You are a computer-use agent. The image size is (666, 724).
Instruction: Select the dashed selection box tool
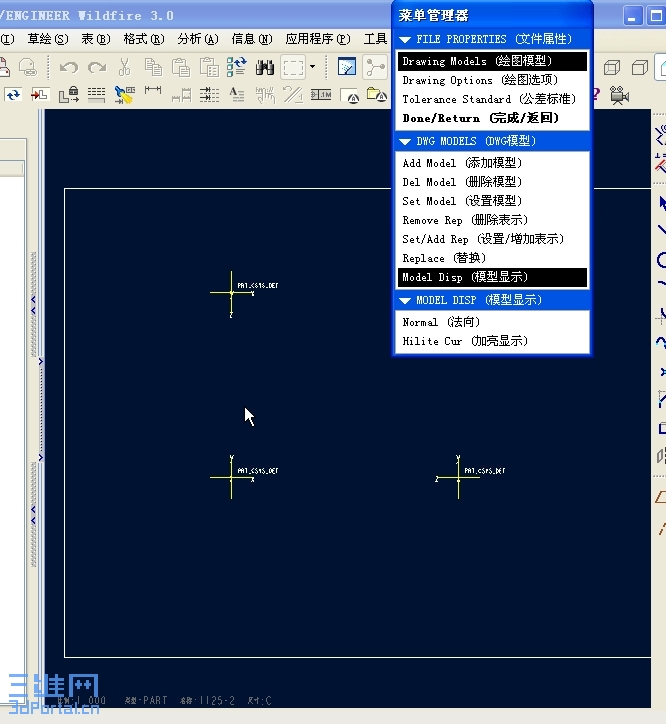[x=293, y=67]
